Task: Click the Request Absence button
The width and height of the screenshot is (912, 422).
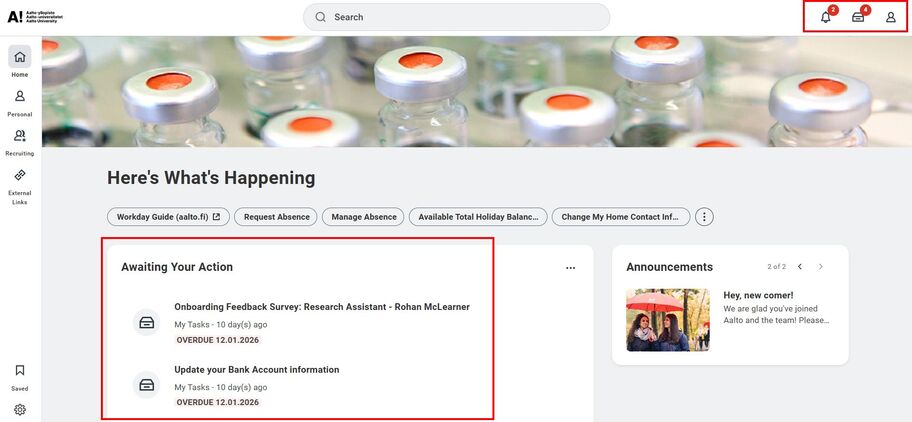Action: click(276, 217)
